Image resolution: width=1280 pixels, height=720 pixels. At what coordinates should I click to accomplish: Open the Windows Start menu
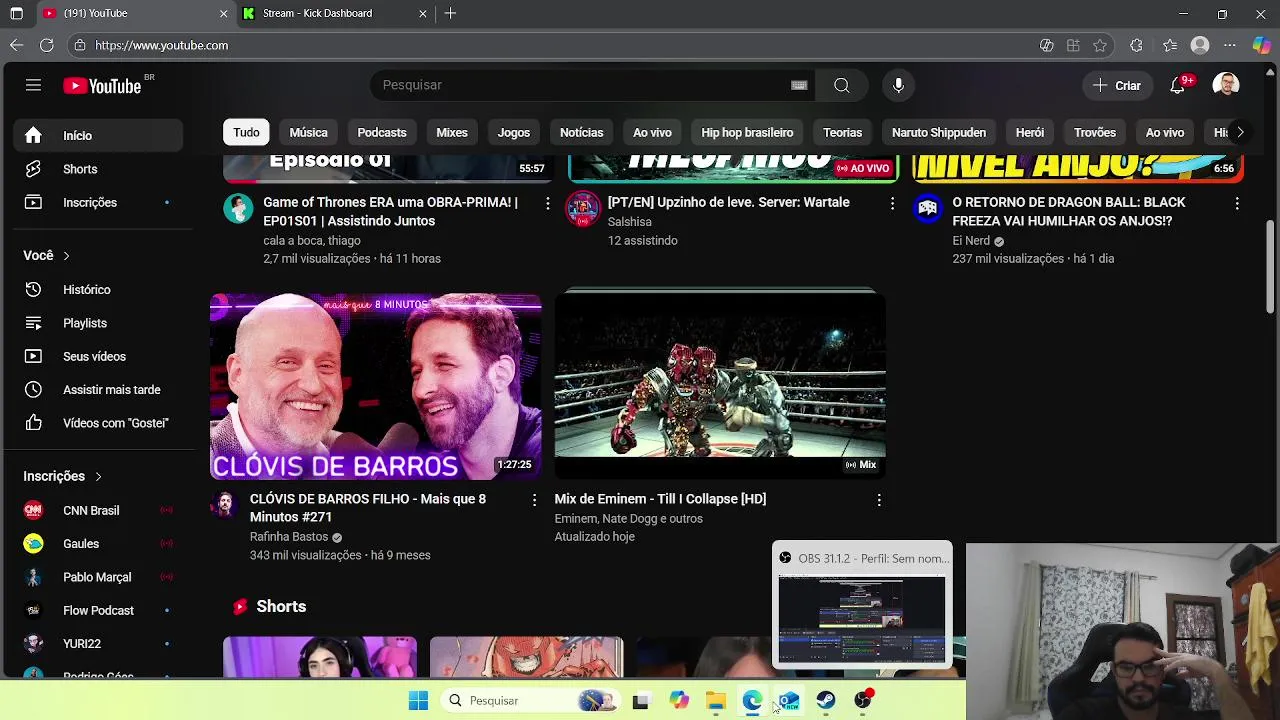[x=418, y=701]
